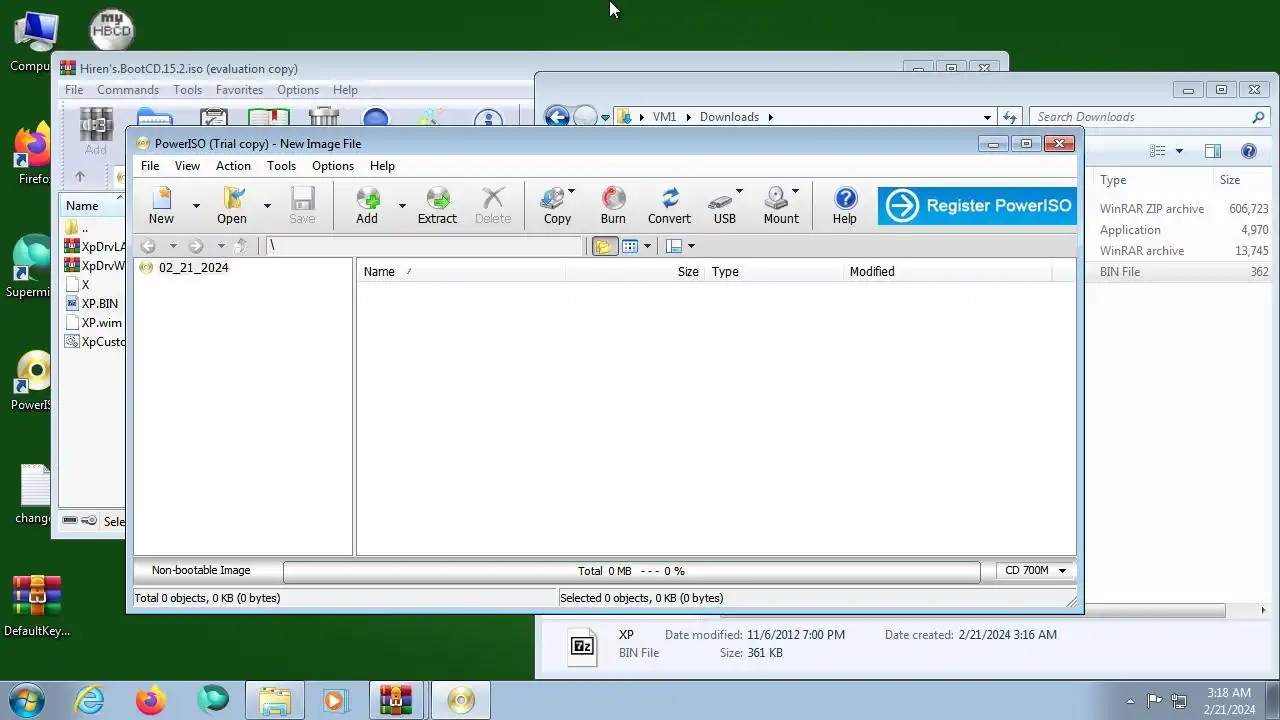
Task: Click the Explorer help question-mark icon
Action: tap(1249, 151)
